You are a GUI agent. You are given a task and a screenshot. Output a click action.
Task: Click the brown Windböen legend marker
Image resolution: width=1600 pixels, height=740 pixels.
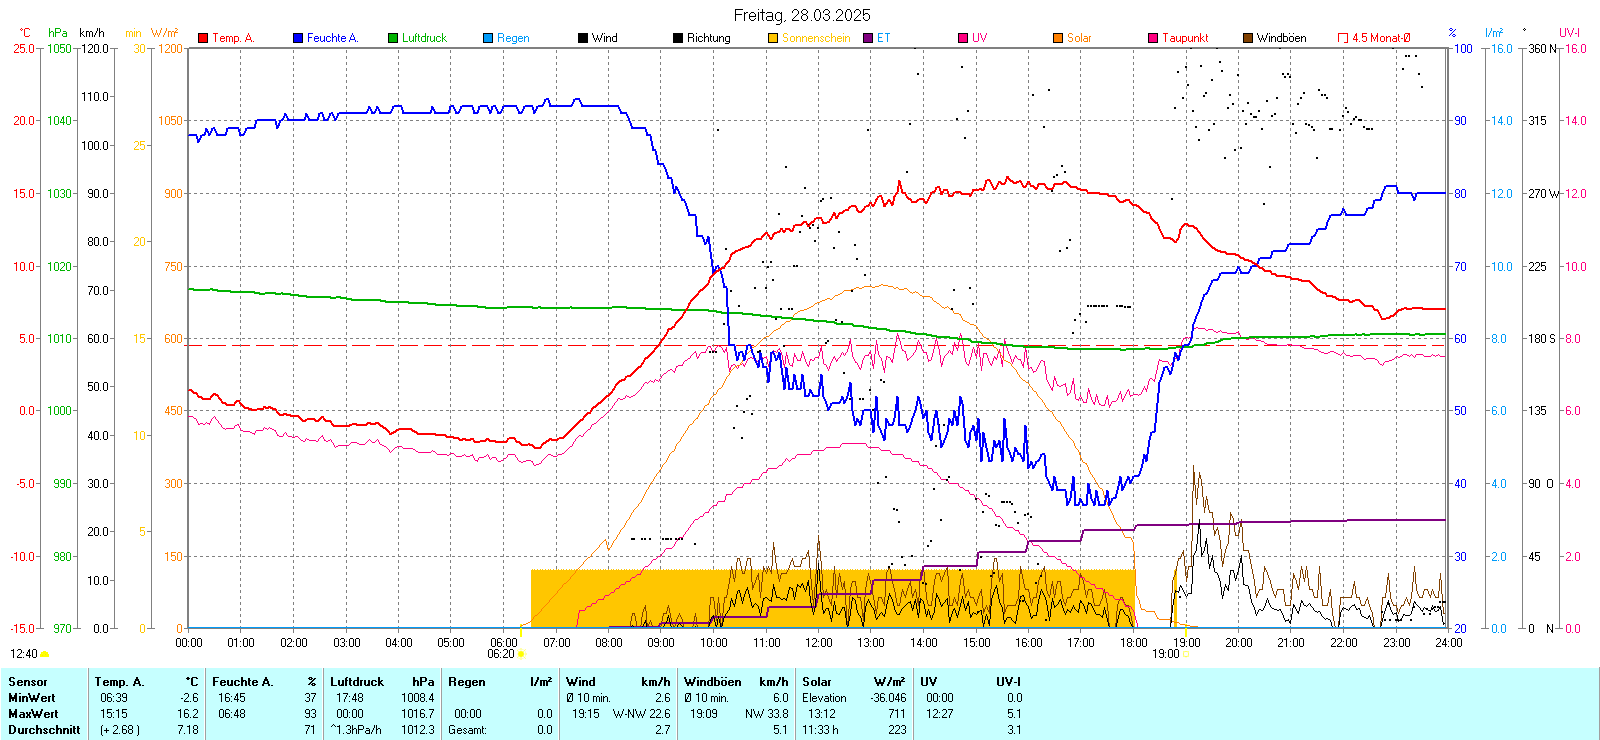coord(1248,38)
